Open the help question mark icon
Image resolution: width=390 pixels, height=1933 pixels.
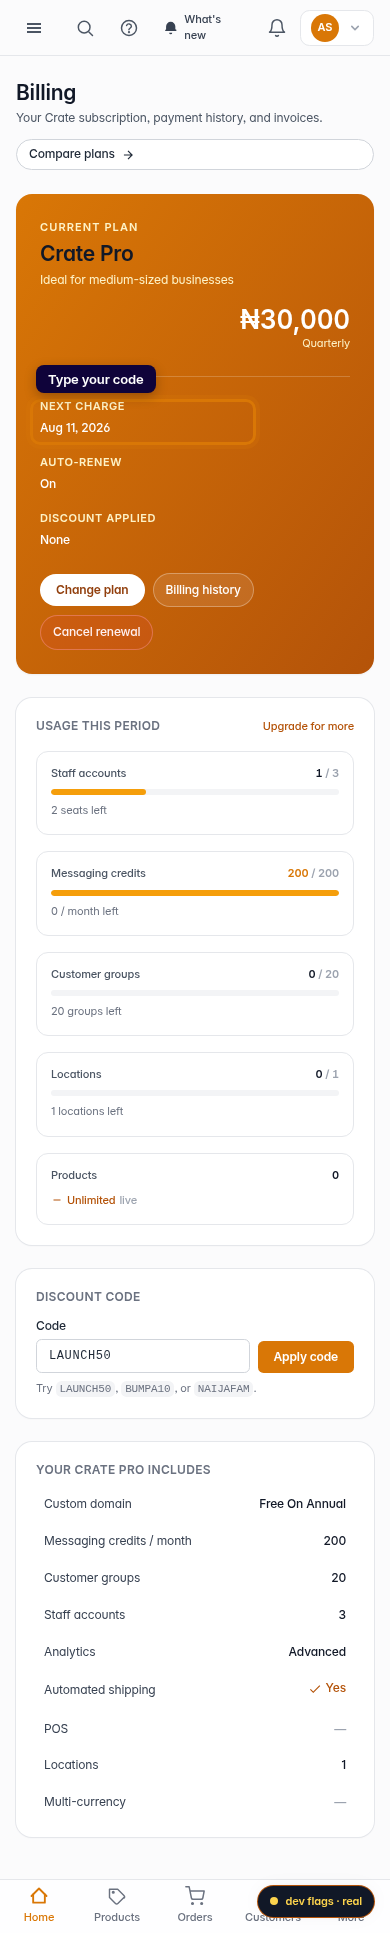tap(129, 28)
